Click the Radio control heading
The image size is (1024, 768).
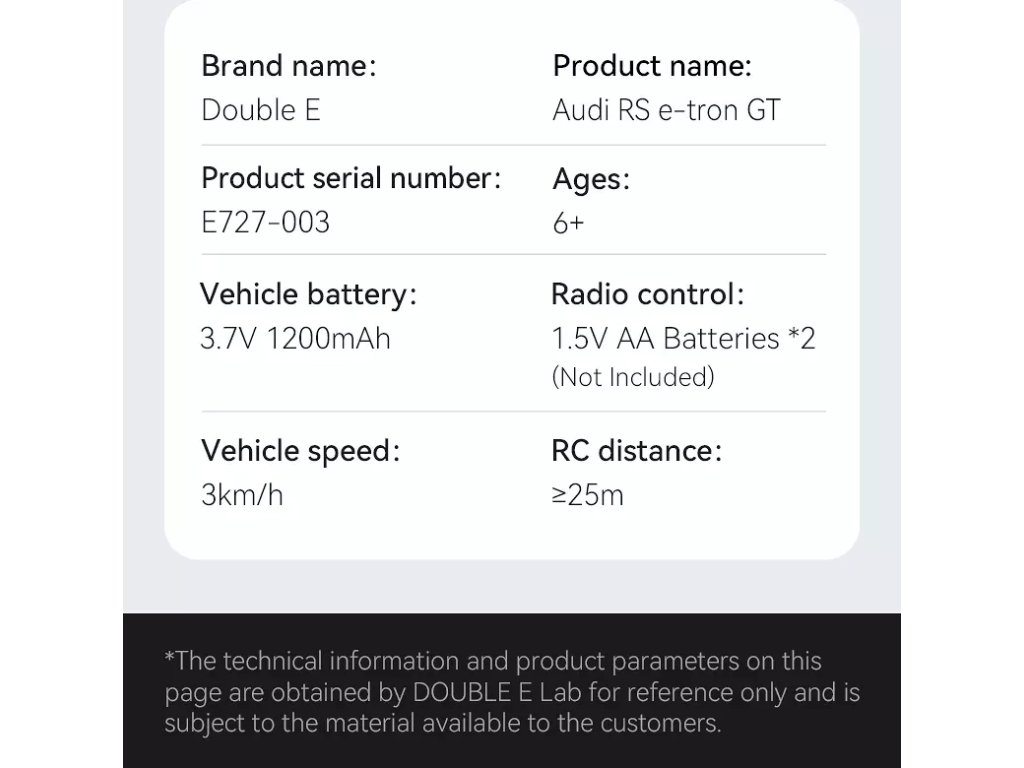click(x=648, y=294)
